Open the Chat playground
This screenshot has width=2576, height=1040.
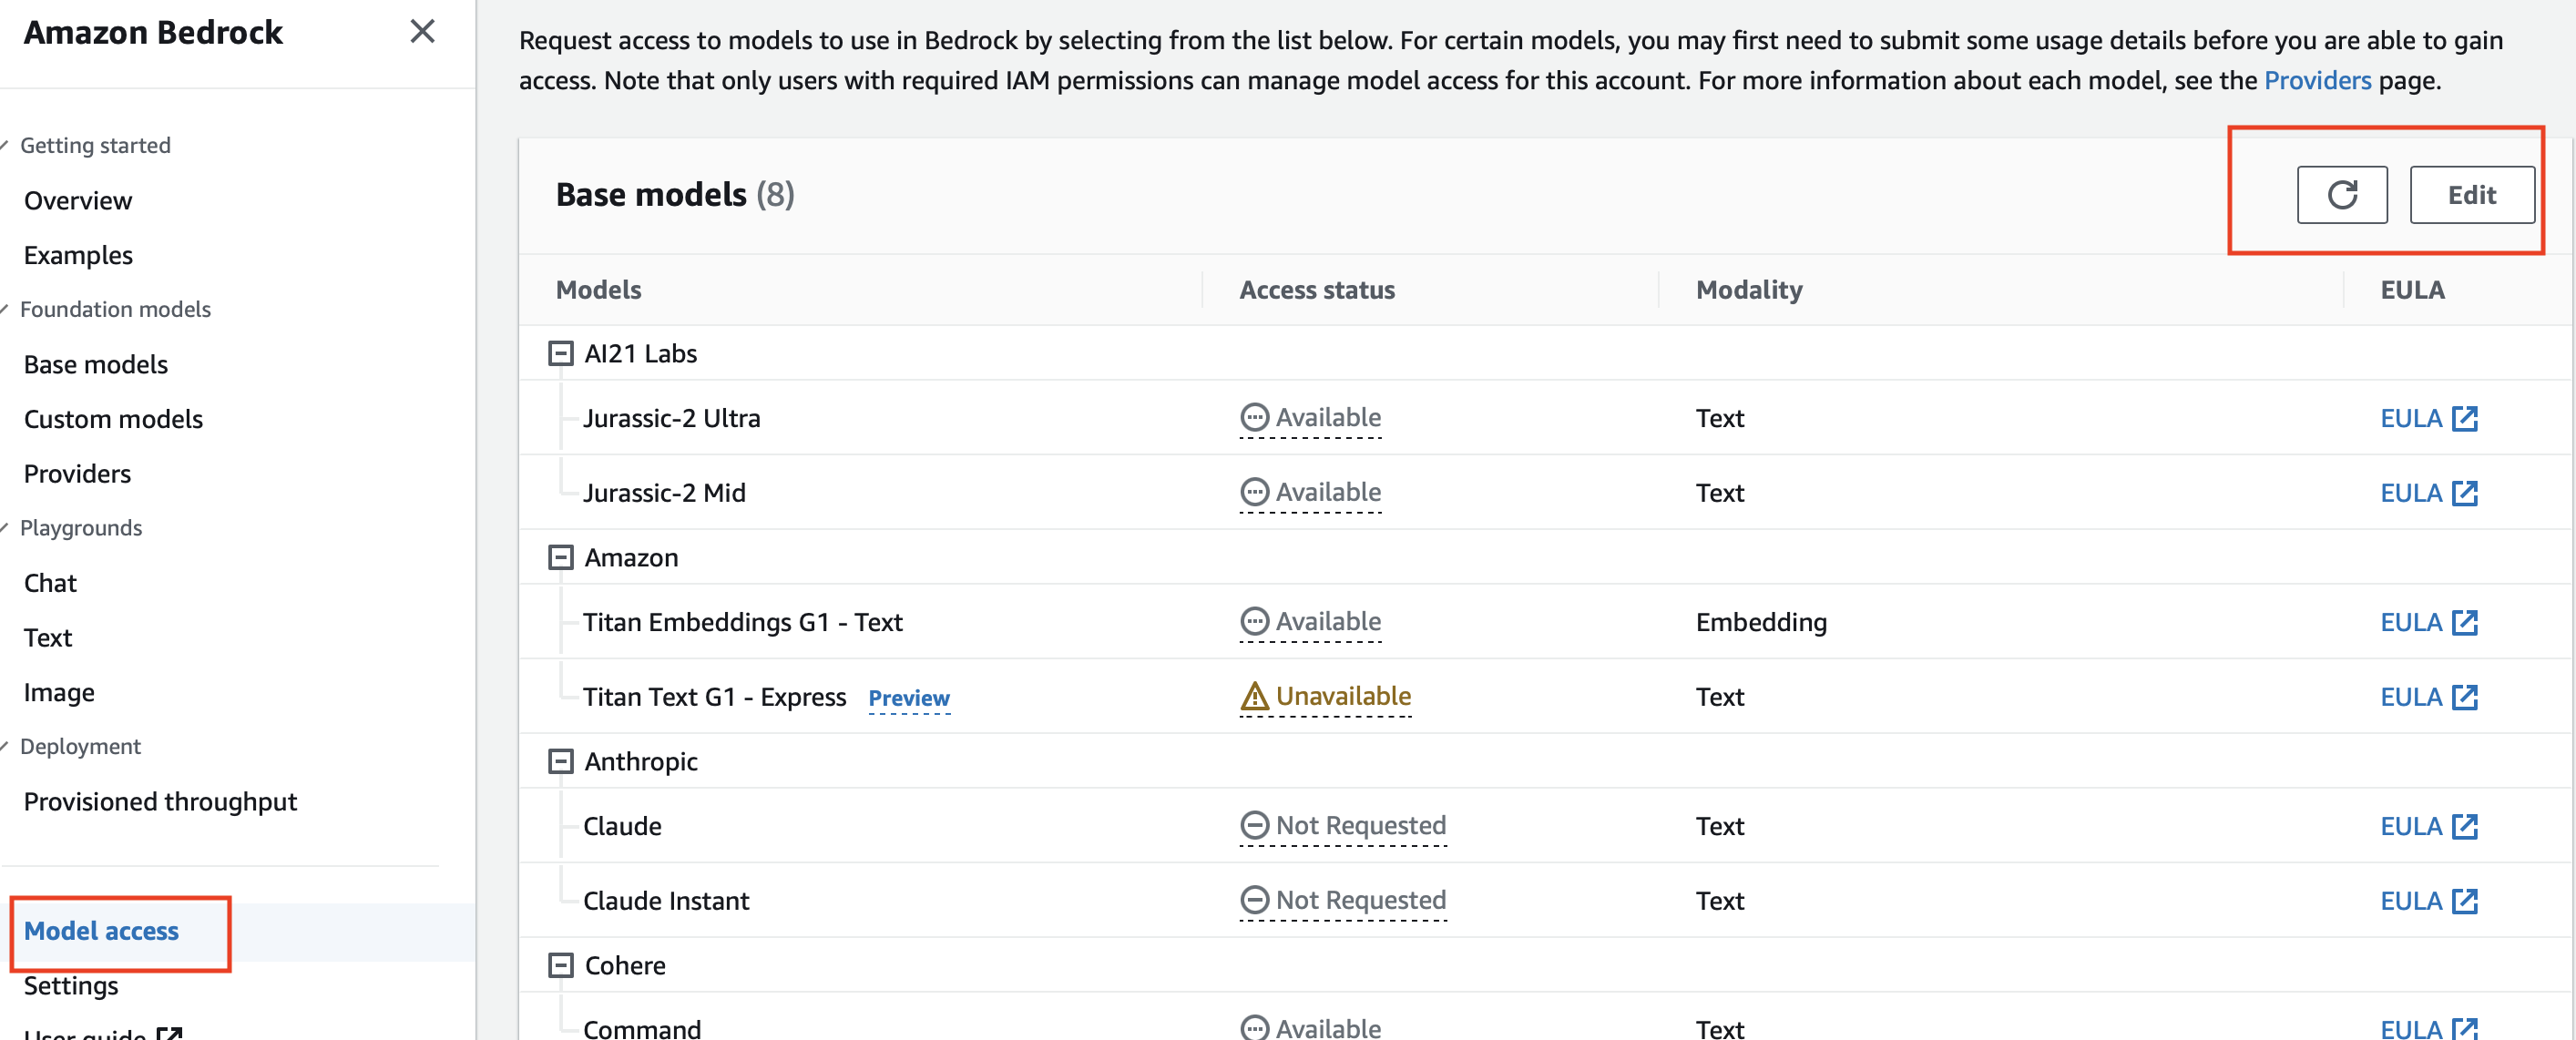[x=50, y=583]
